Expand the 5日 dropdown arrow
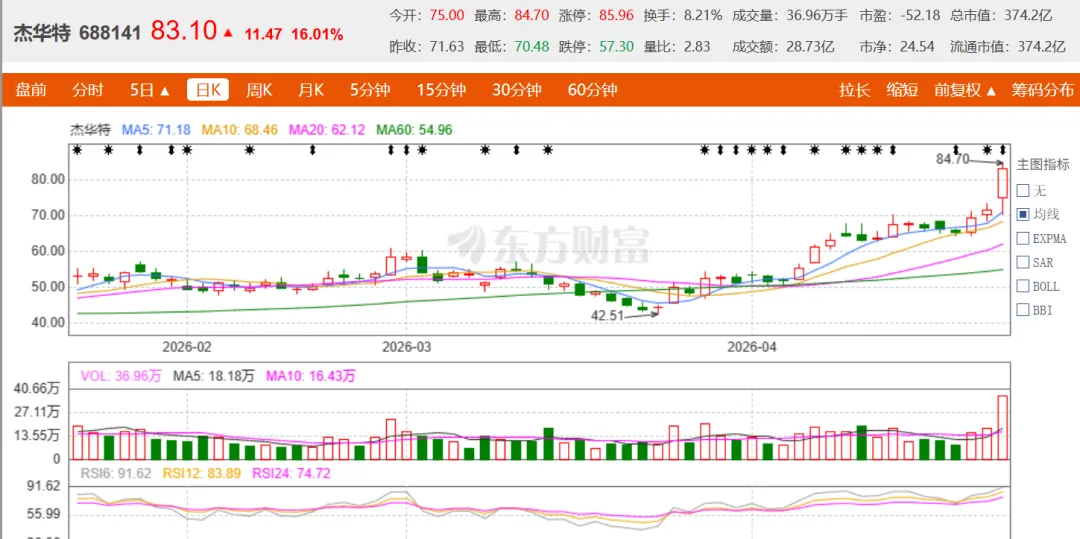The width and height of the screenshot is (1080, 539). pos(165,91)
